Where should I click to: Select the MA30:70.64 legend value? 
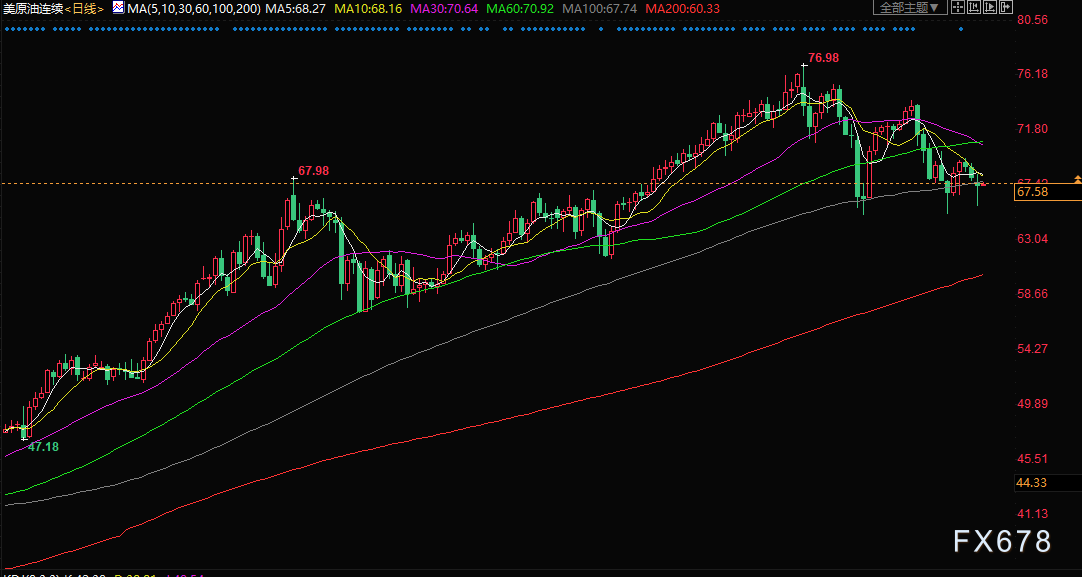(x=444, y=9)
